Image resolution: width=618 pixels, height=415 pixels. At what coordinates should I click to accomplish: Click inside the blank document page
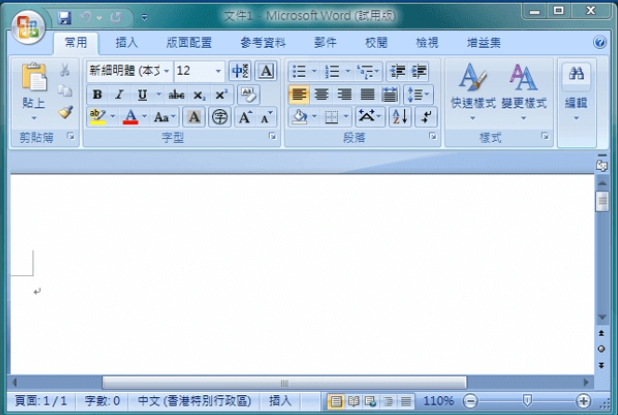tap(302, 274)
